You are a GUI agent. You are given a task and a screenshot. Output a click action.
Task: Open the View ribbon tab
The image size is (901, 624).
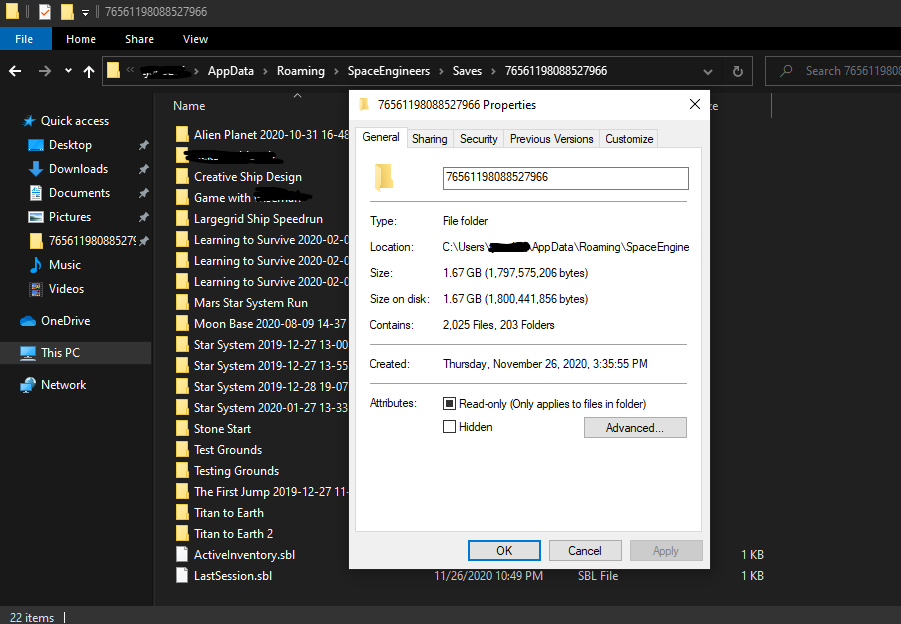pos(195,39)
